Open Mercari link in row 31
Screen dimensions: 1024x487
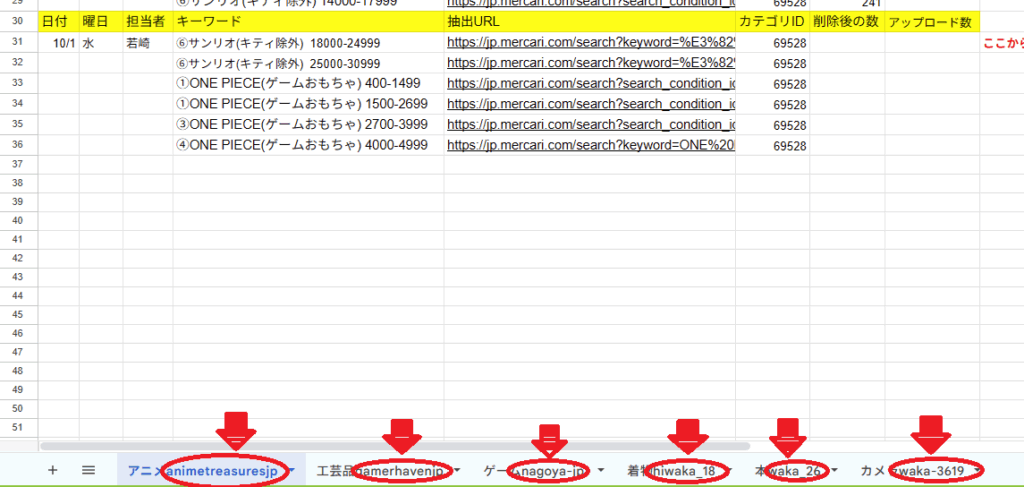tap(590, 43)
